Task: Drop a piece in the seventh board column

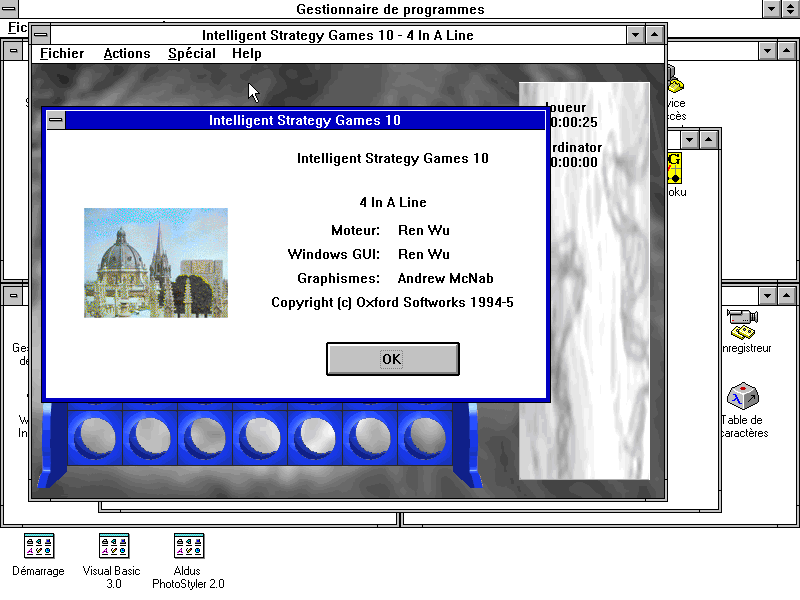Action: coord(424,437)
